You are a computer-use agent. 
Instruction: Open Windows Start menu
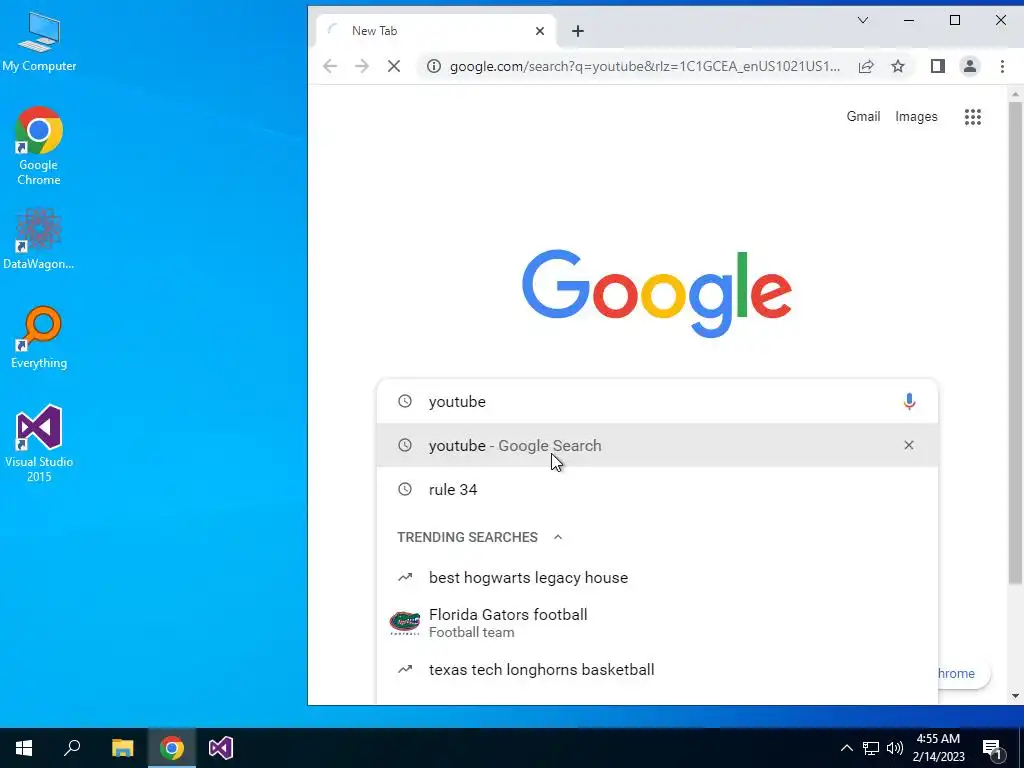coord(24,748)
